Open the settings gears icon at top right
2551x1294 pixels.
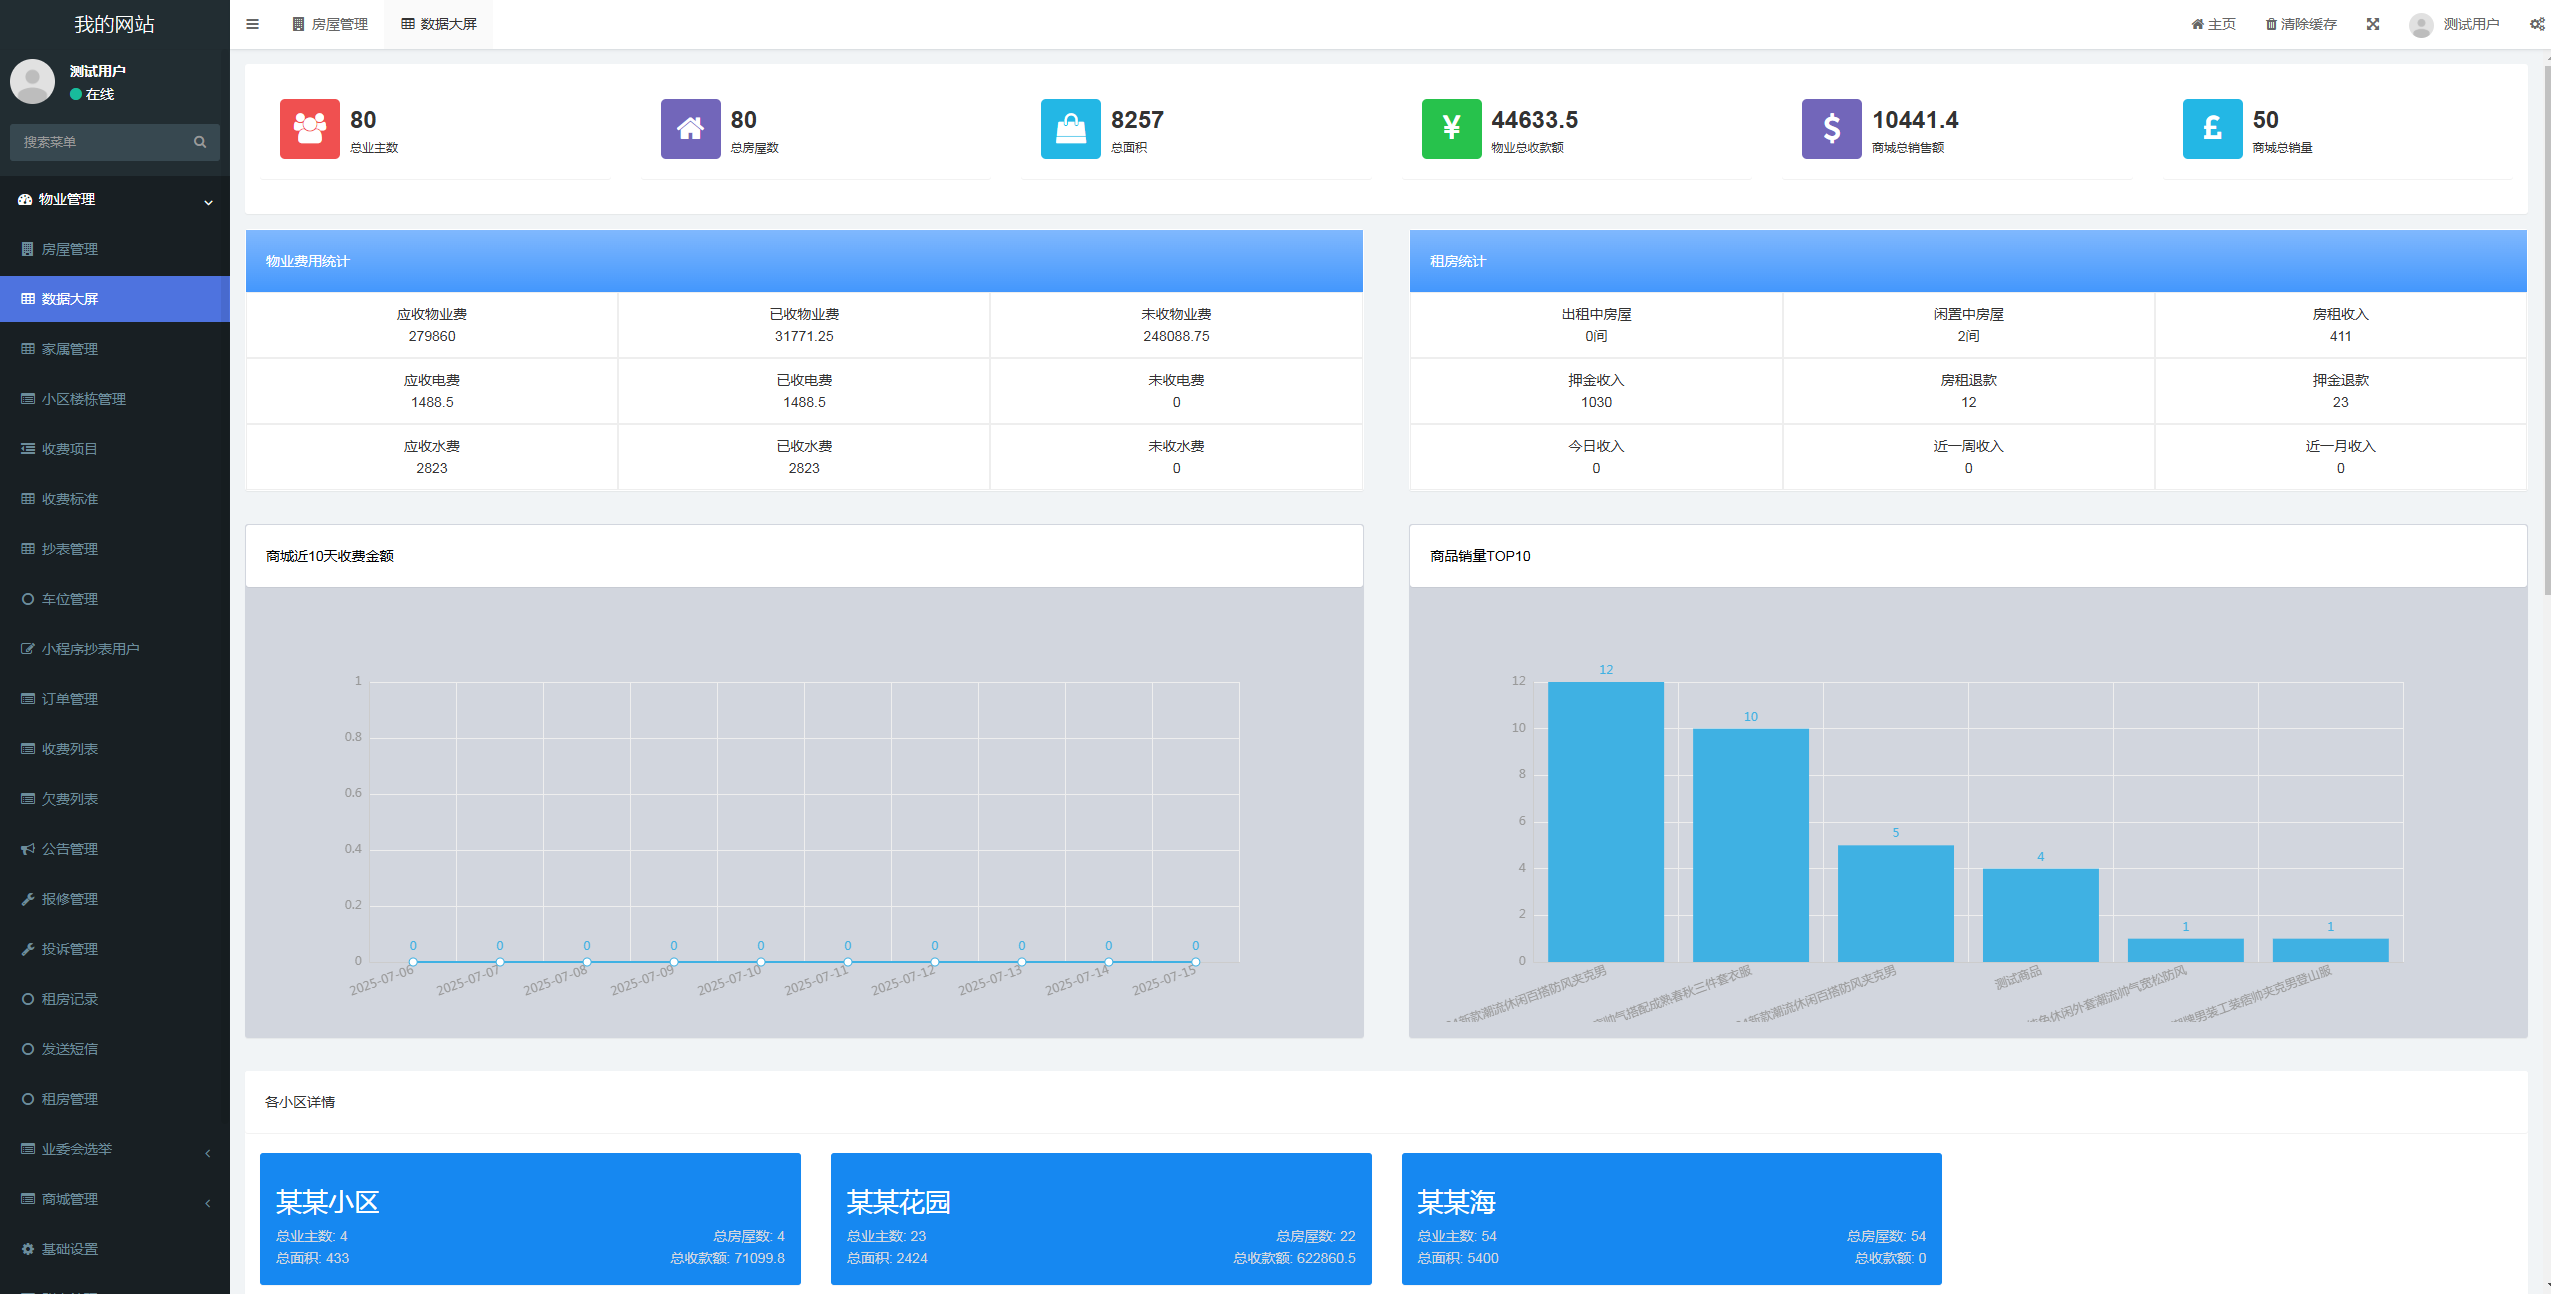[2536, 24]
